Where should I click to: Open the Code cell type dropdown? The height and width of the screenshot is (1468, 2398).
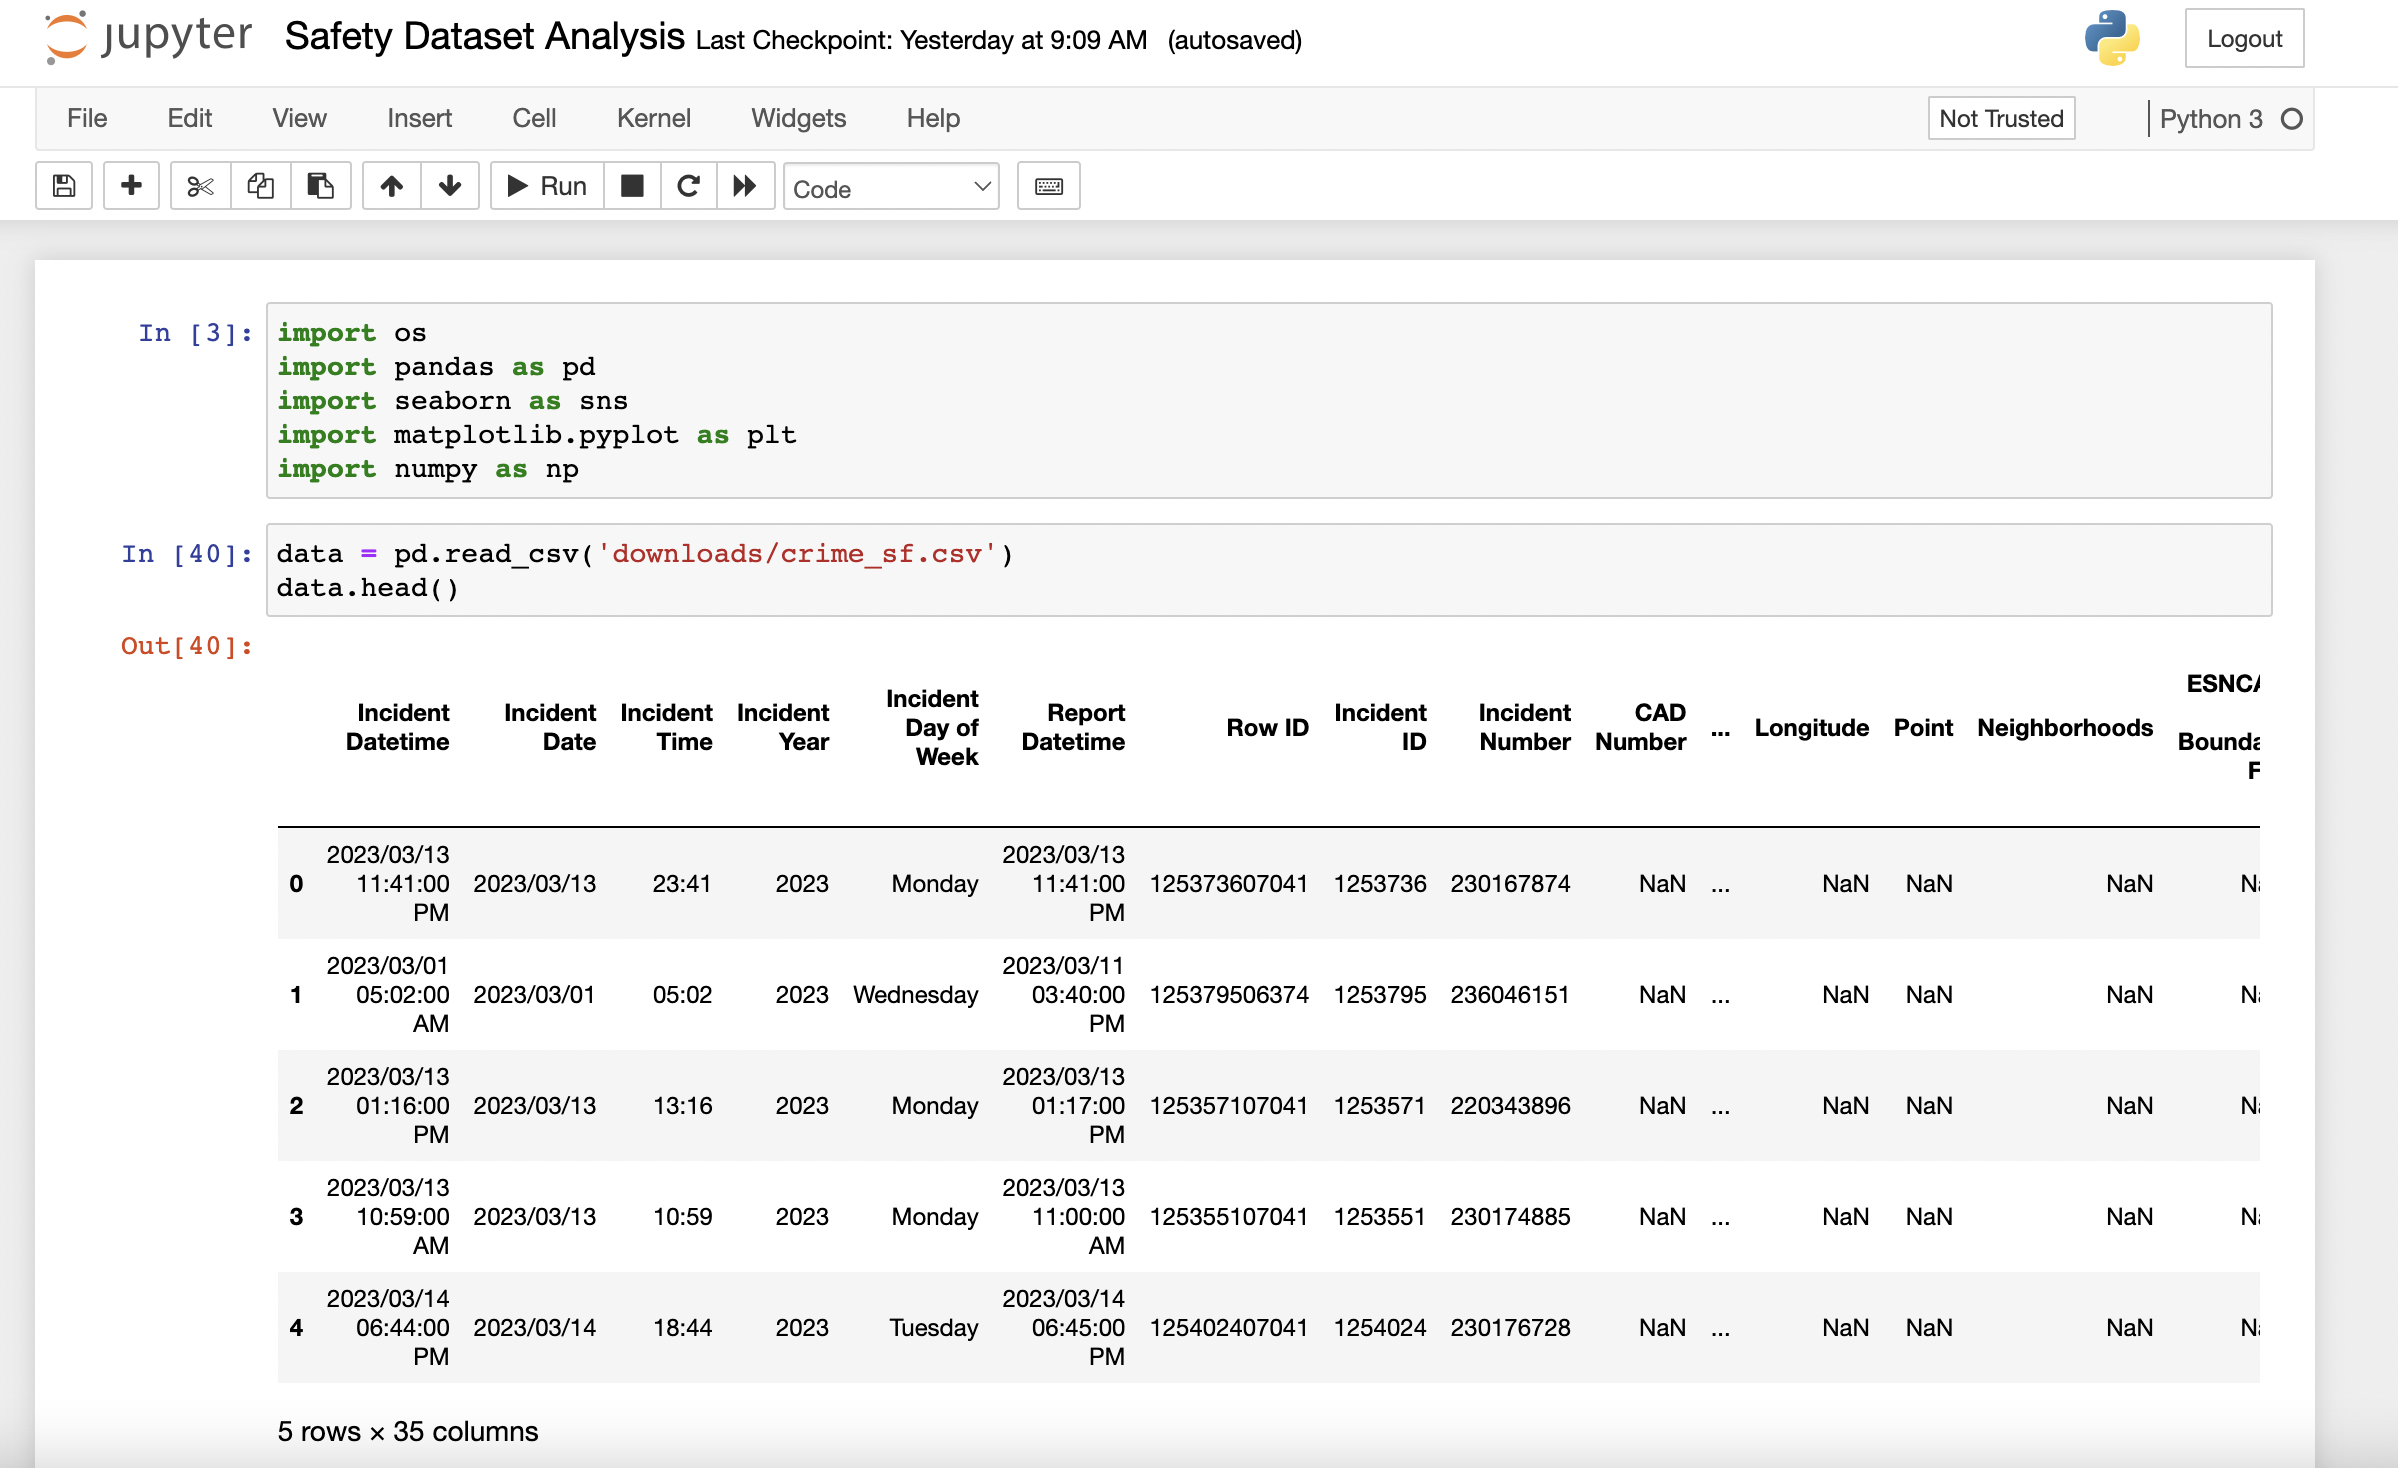890,188
